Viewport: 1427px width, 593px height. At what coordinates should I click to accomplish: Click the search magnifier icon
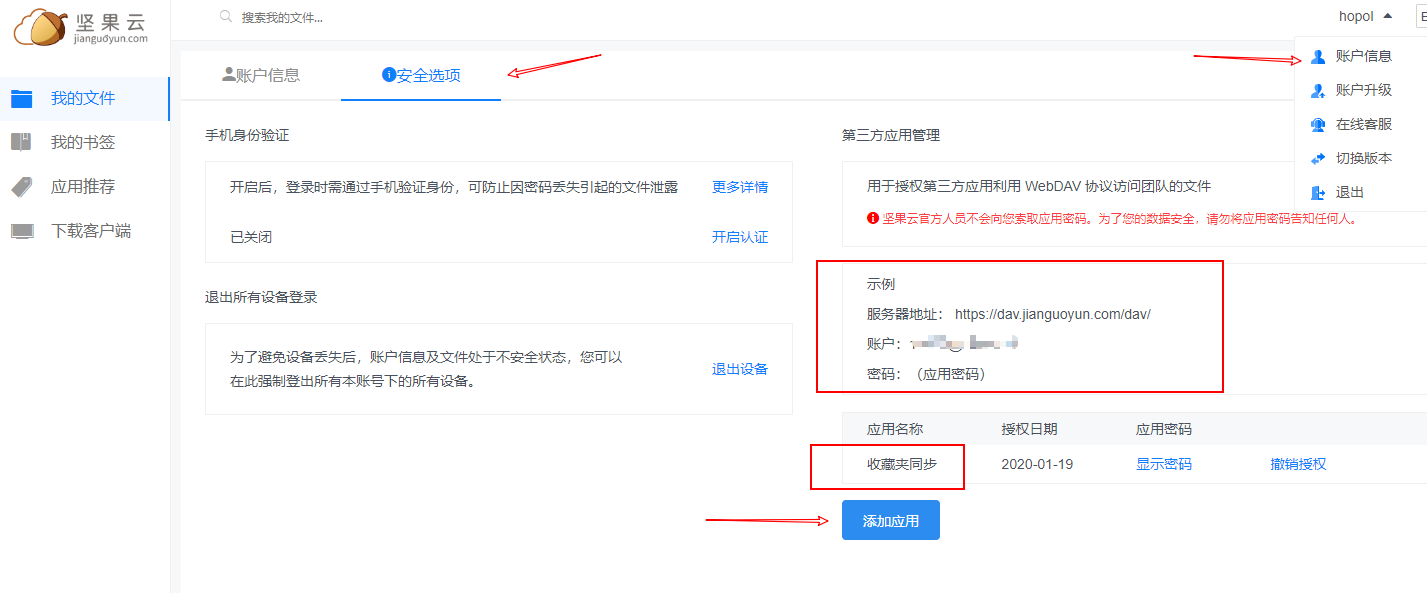point(226,17)
